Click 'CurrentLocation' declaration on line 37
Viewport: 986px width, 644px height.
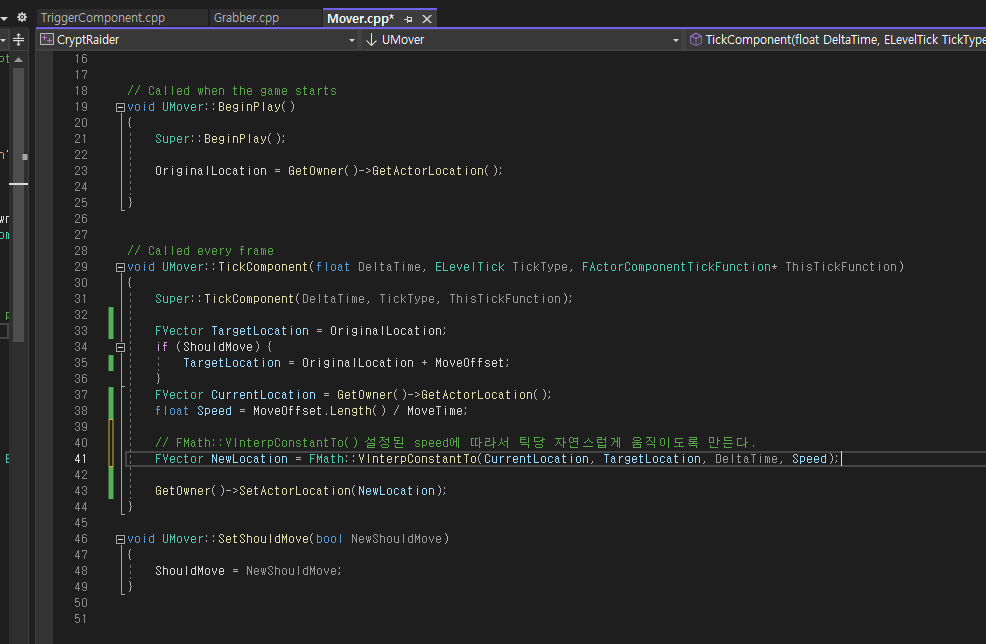263,394
